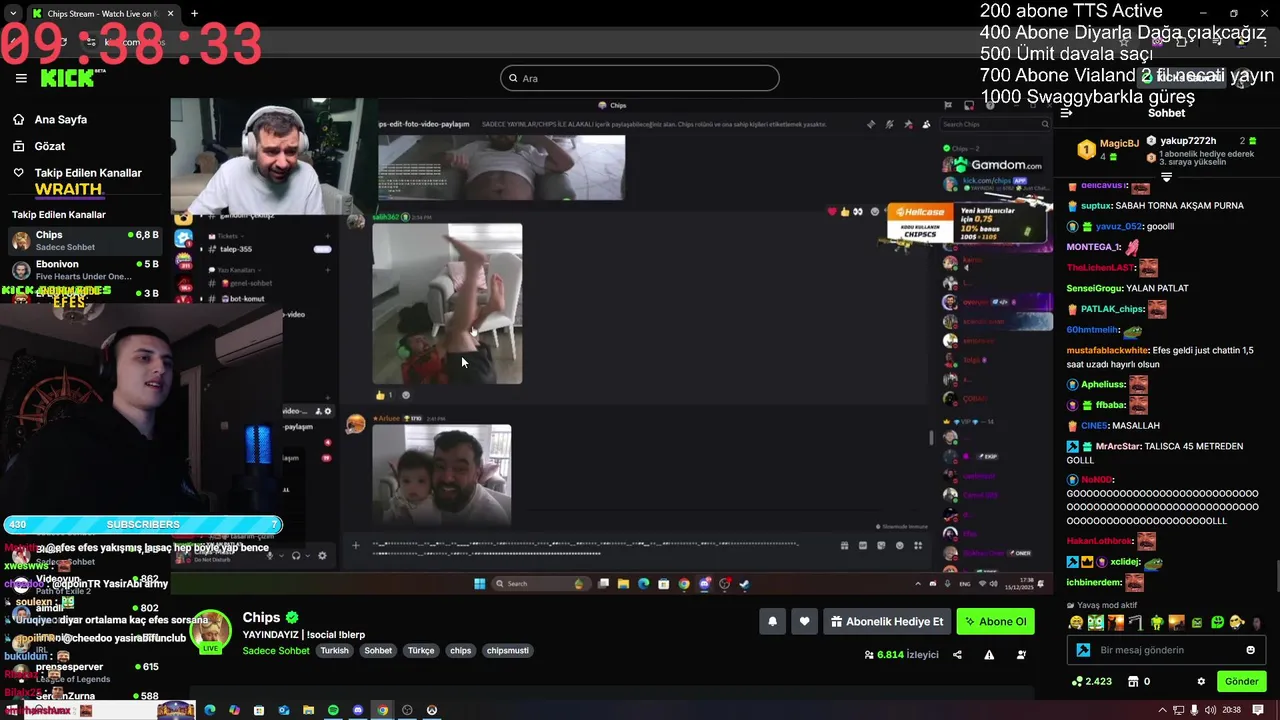Screen dimensions: 1280x720
Task: Open Takip Edilen Kanallar sidebar item
Action: (x=77, y=173)
